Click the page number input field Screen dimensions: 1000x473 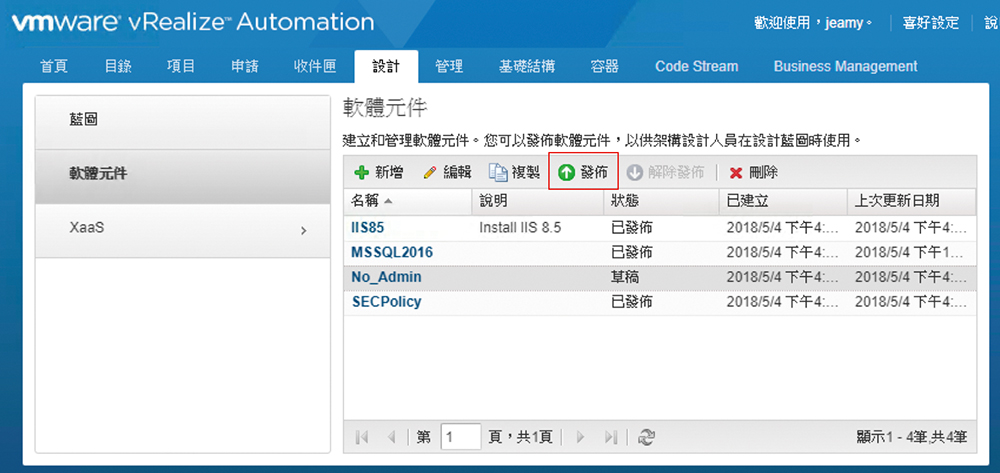click(x=460, y=437)
